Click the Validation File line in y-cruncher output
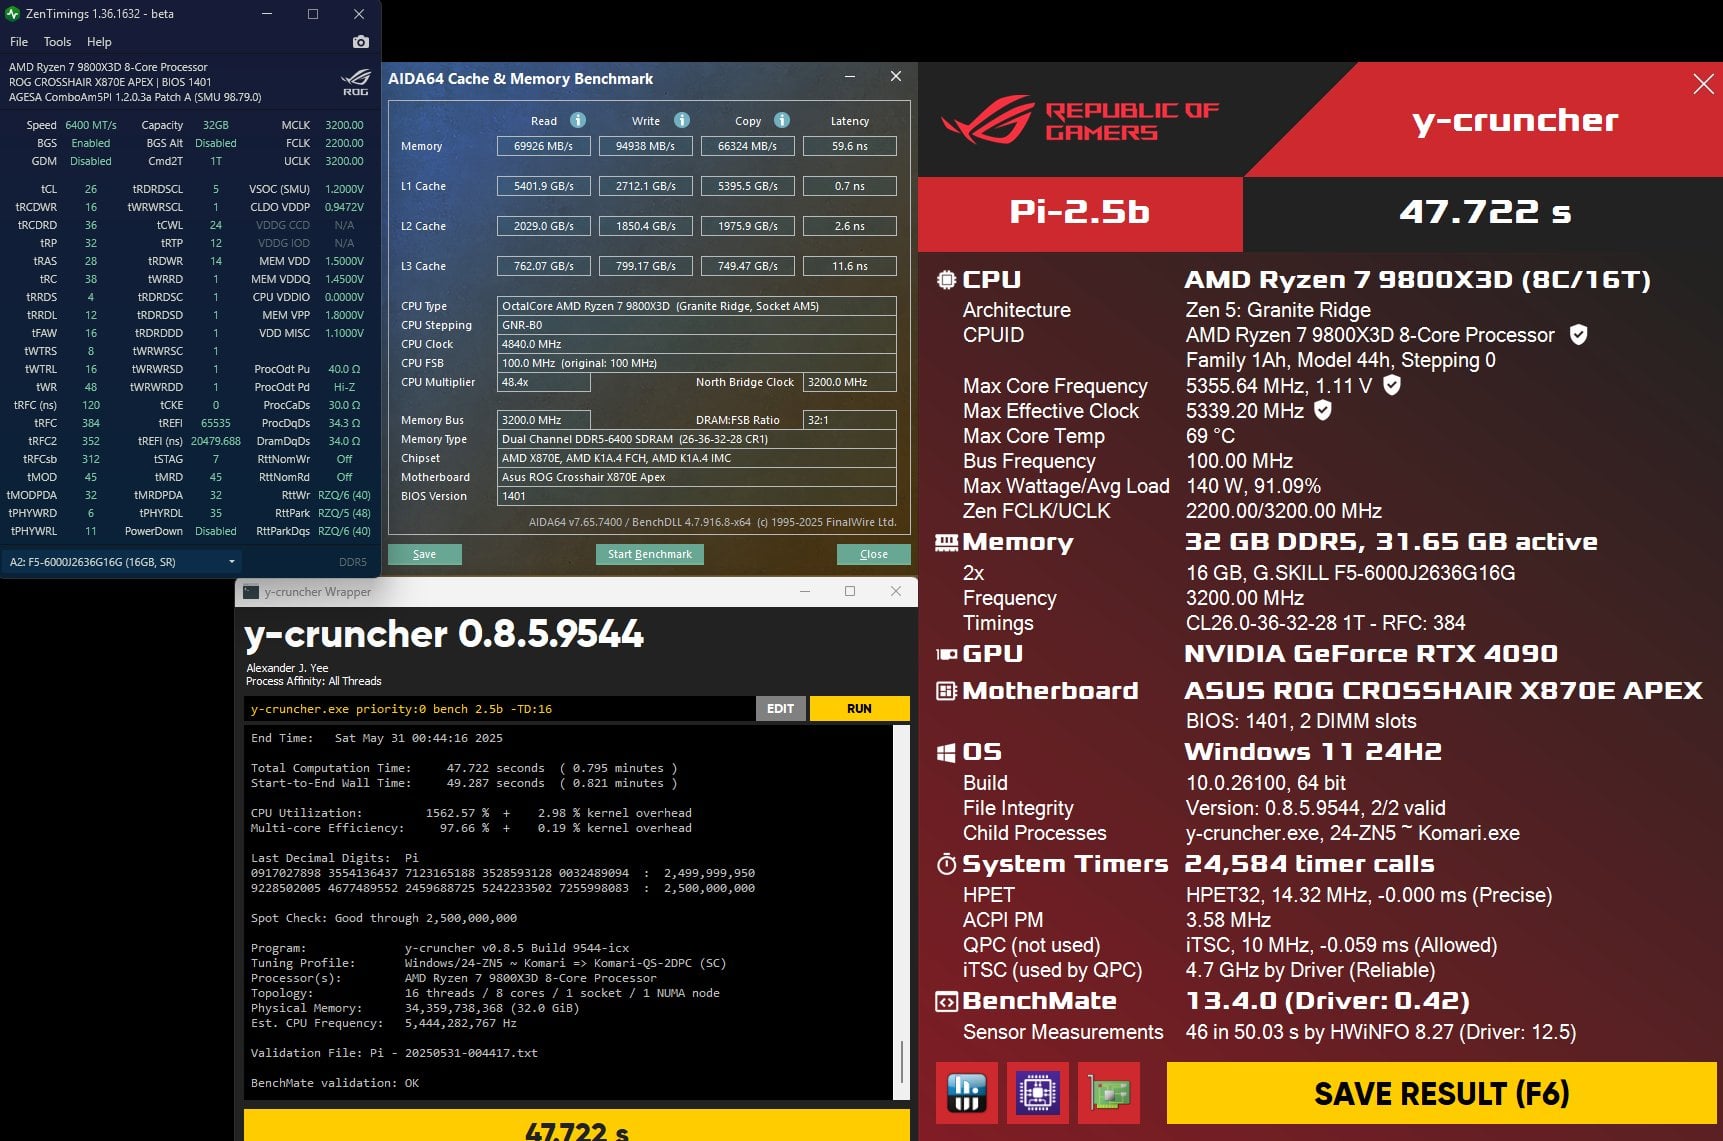 click(394, 1053)
